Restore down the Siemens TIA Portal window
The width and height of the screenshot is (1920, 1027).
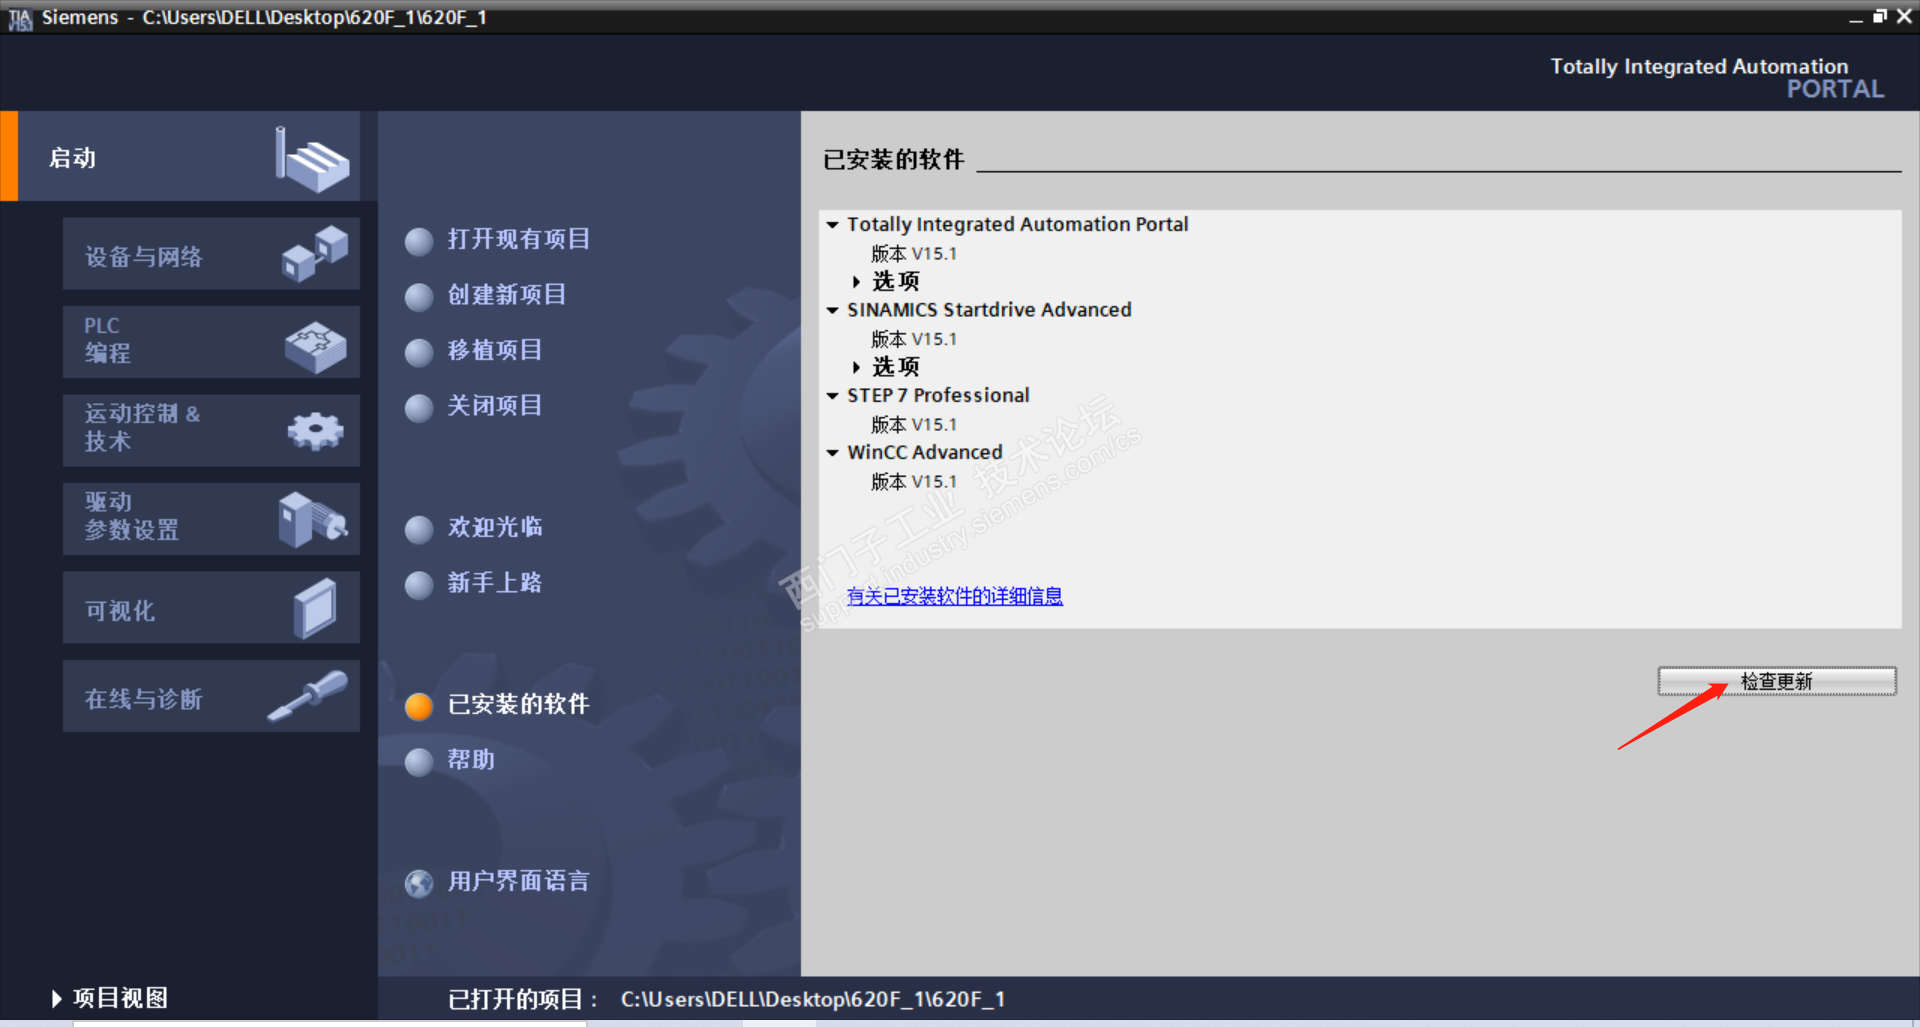click(x=1880, y=16)
